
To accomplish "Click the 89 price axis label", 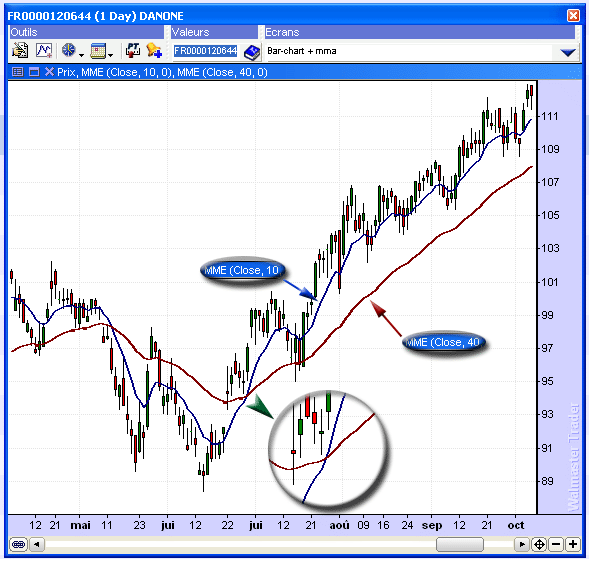I will (547, 481).
